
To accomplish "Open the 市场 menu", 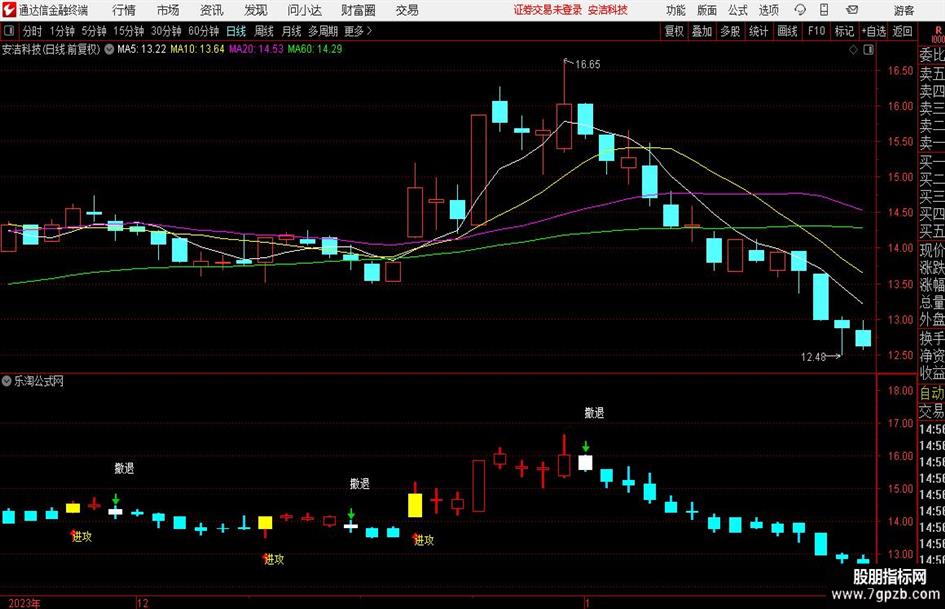I will (x=168, y=10).
